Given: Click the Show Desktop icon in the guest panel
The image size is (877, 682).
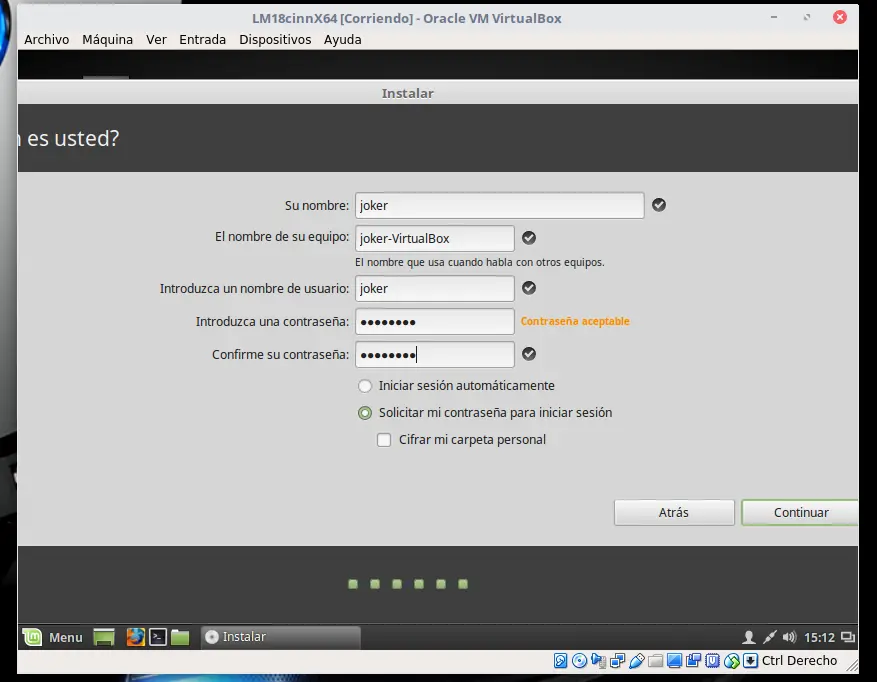Looking at the screenshot, I should [x=104, y=637].
